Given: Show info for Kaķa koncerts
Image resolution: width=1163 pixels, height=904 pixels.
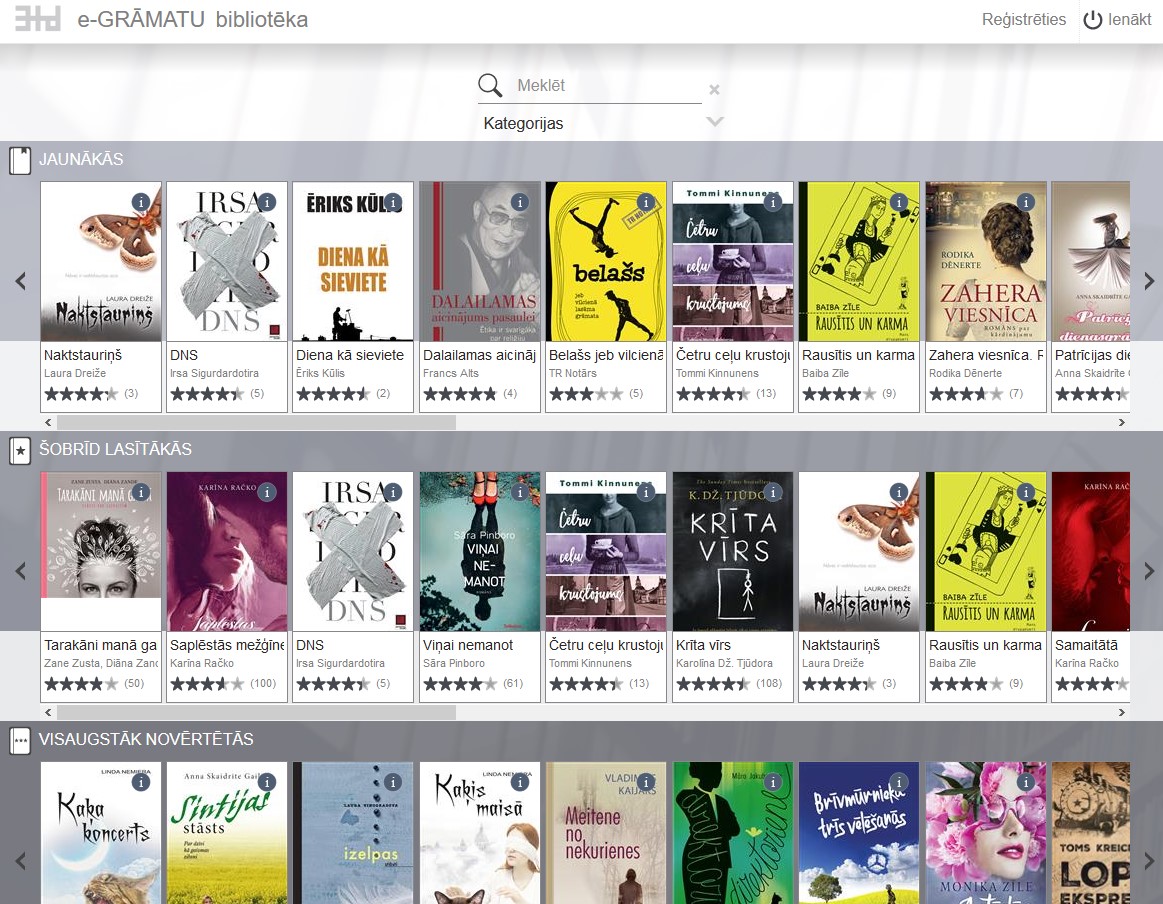Looking at the screenshot, I should pos(141,782).
